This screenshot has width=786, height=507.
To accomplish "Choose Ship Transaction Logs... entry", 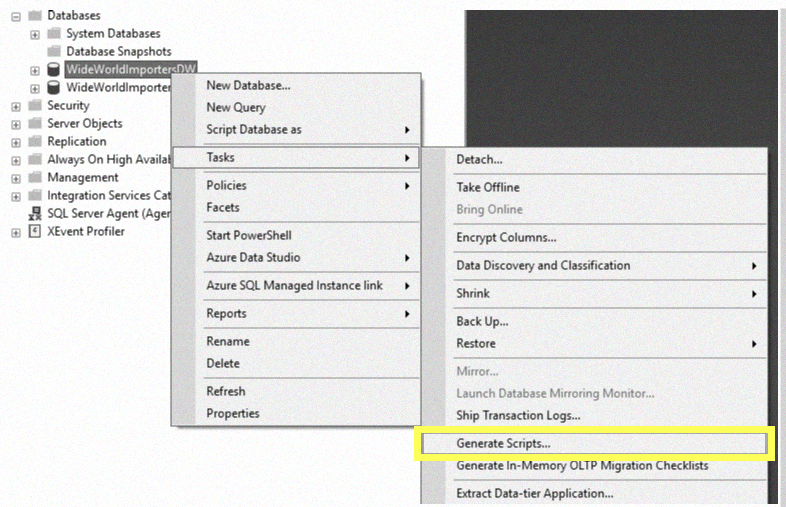I will coord(595,416).
